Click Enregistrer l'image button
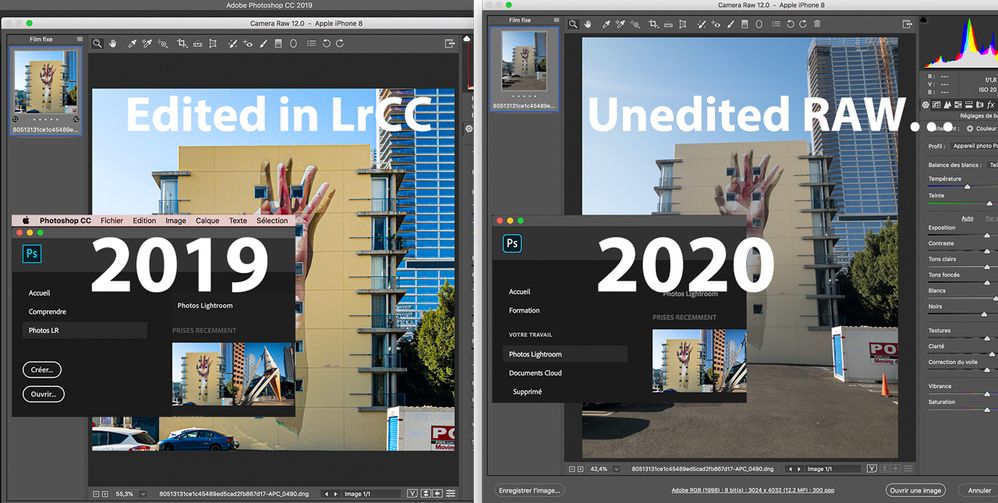 pos(530,490)
